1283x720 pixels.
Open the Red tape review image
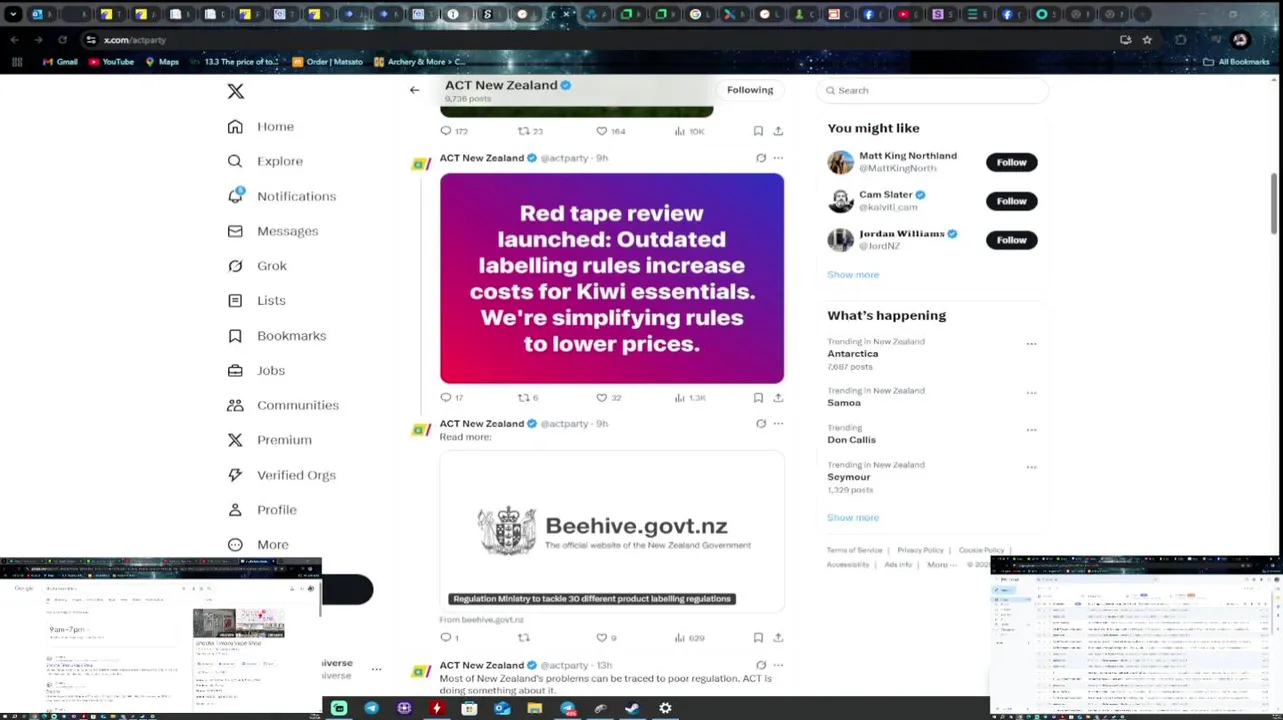tap(612, 278)
